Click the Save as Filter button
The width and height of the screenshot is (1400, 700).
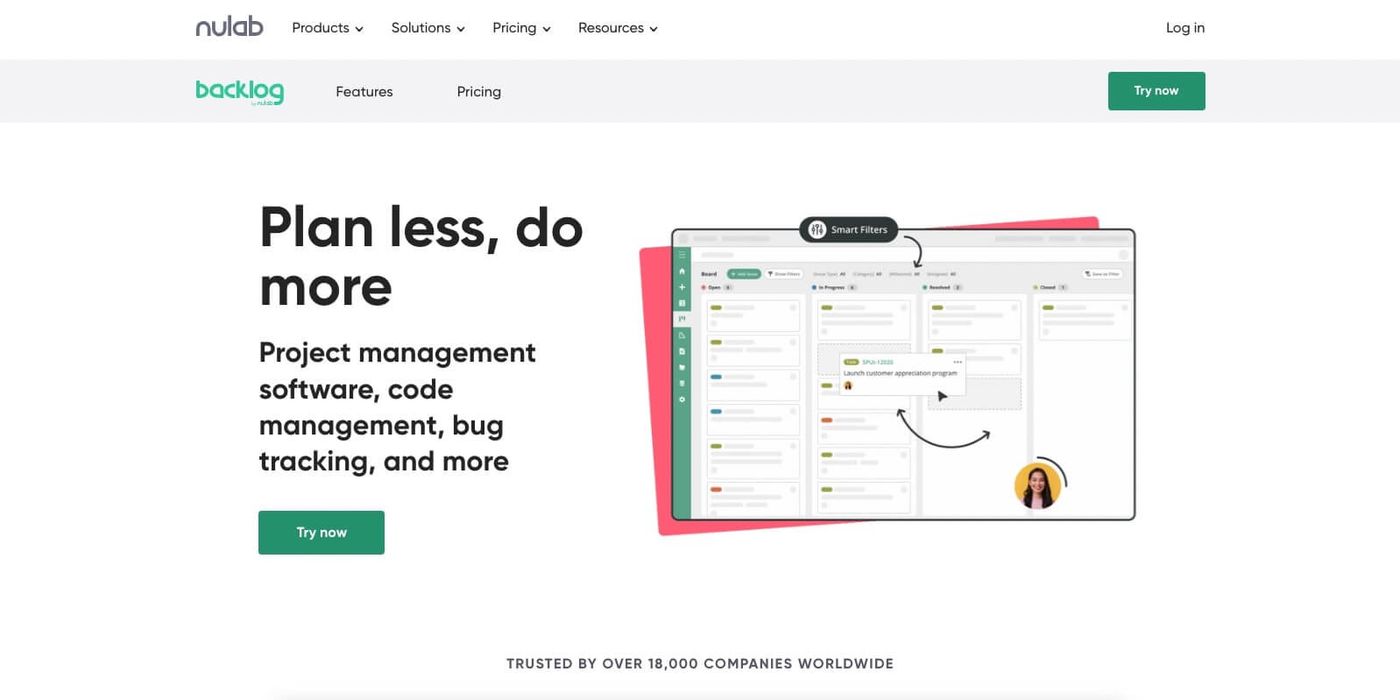tap(1102, 274)
